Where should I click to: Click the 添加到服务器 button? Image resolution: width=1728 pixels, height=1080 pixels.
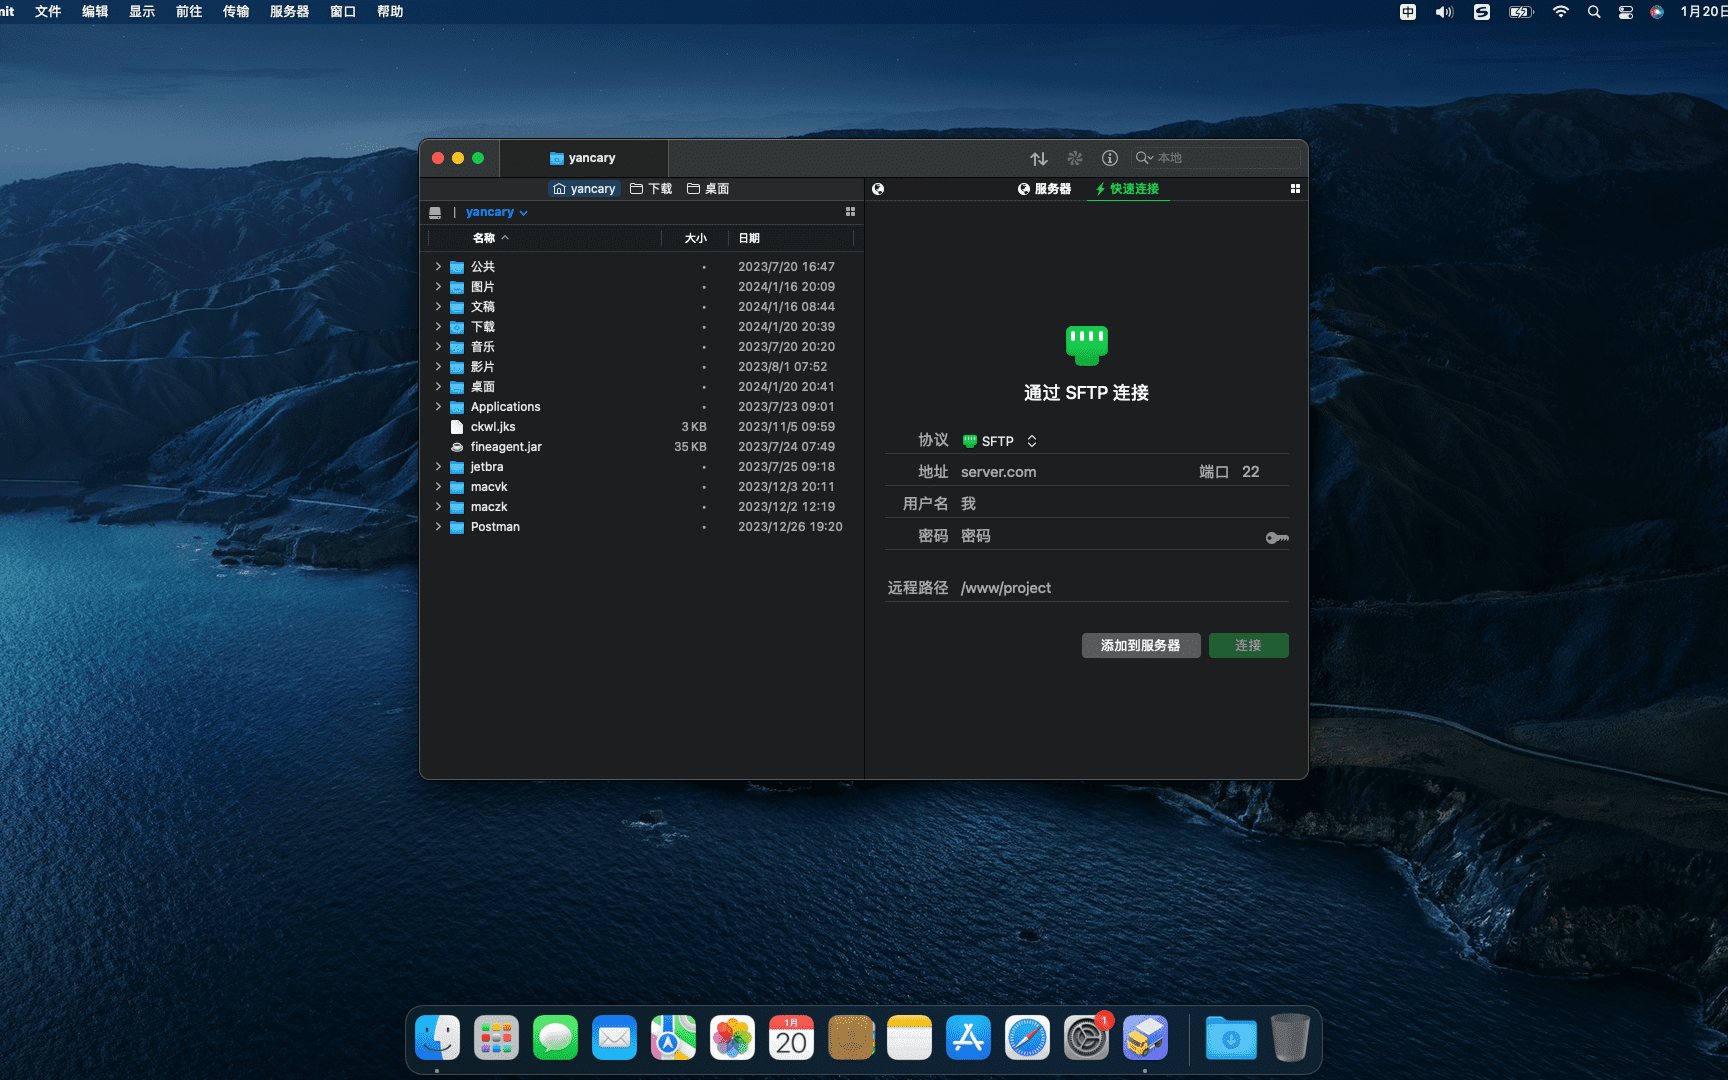(x=1141, y=646)
